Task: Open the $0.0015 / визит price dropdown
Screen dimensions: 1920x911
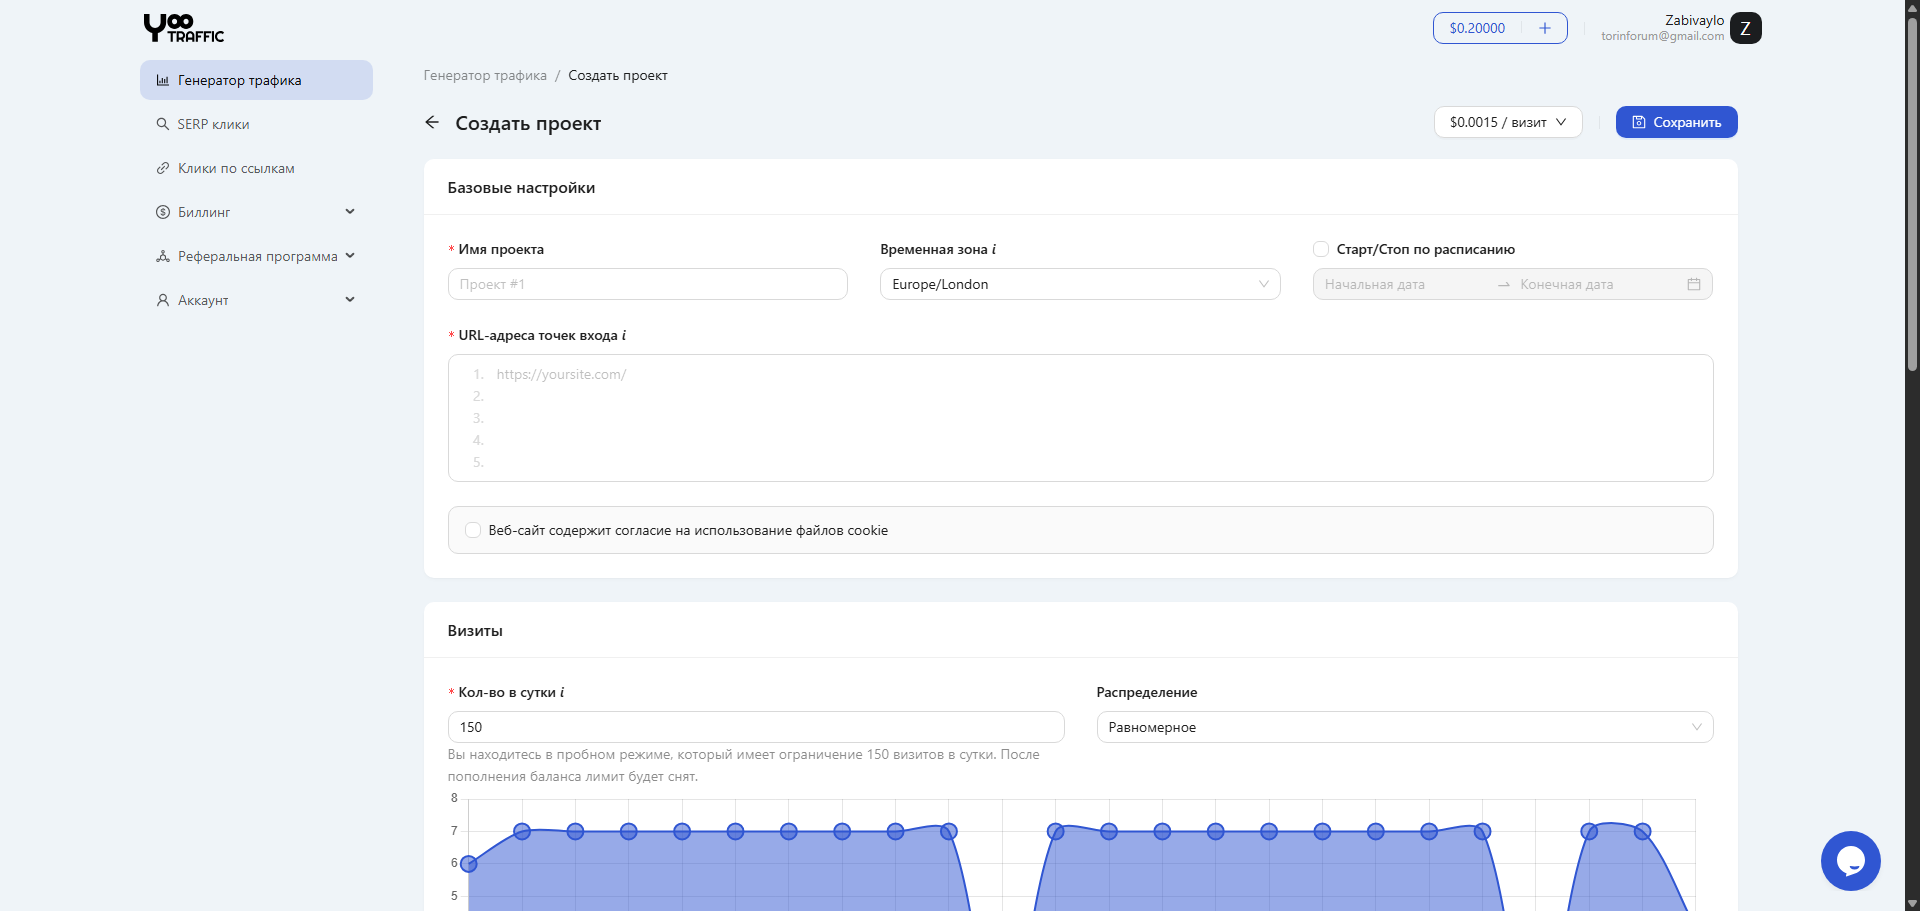Action: [x=1508, y=122]
